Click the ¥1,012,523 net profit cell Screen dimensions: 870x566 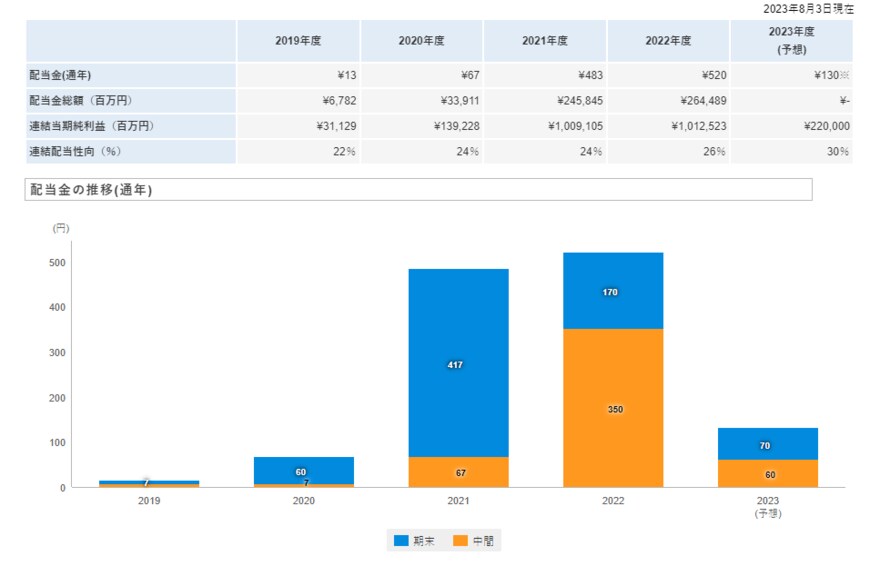(x=667, y=126)
